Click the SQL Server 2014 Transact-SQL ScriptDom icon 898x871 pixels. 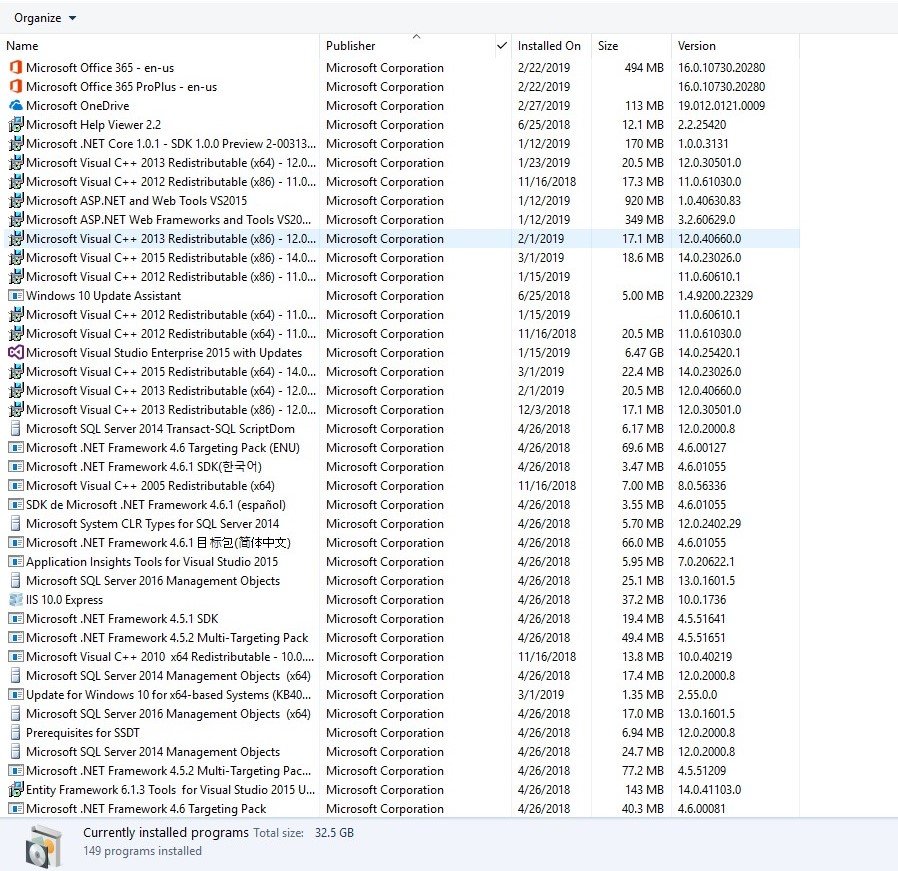tap(16, 428)
